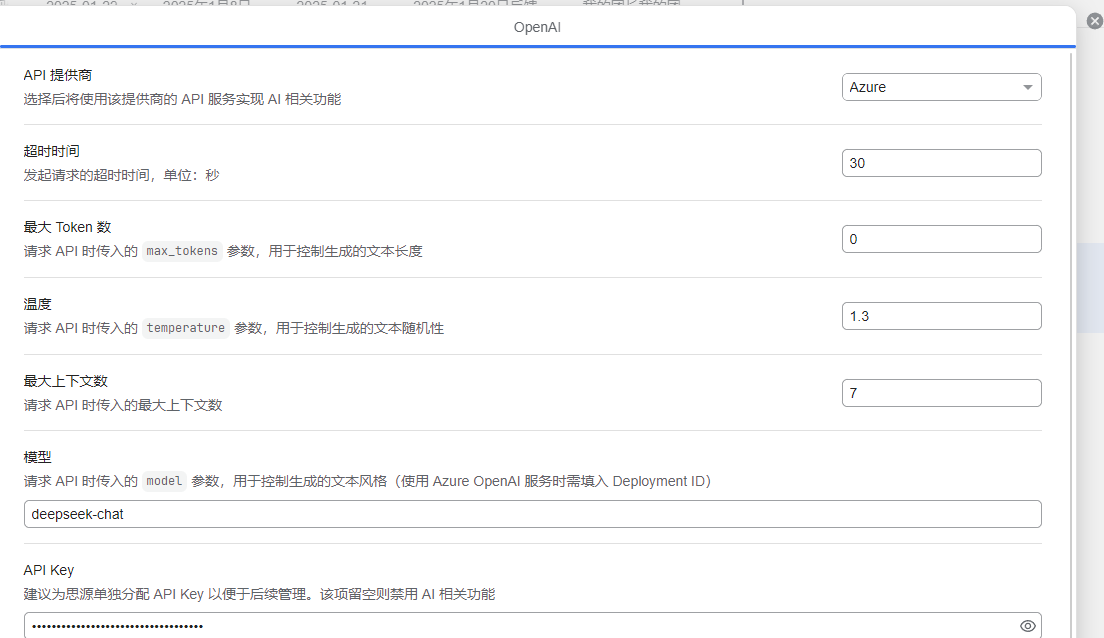Toggle API Key visibility with the eye icon
Image resolution: width=1104 pixels, height=638 pixels.
(x=1027, y=626)
